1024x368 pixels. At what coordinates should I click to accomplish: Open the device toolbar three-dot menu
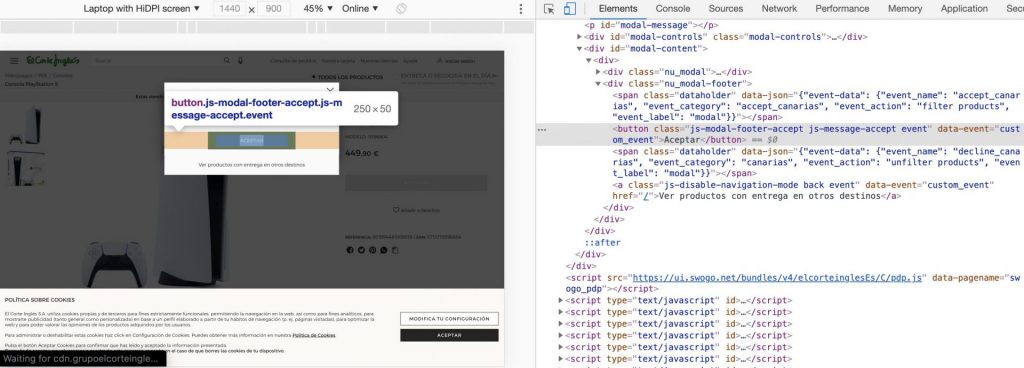520,8
